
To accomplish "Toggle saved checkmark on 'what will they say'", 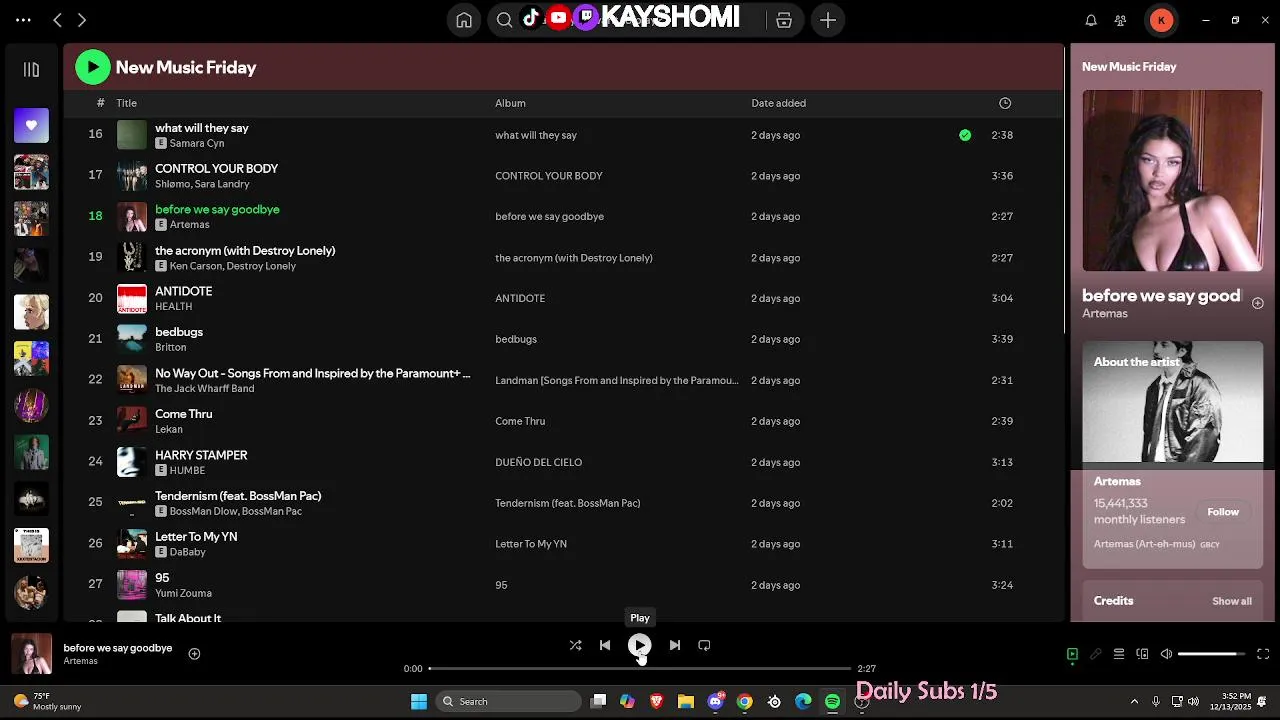I will pos(965,135).
